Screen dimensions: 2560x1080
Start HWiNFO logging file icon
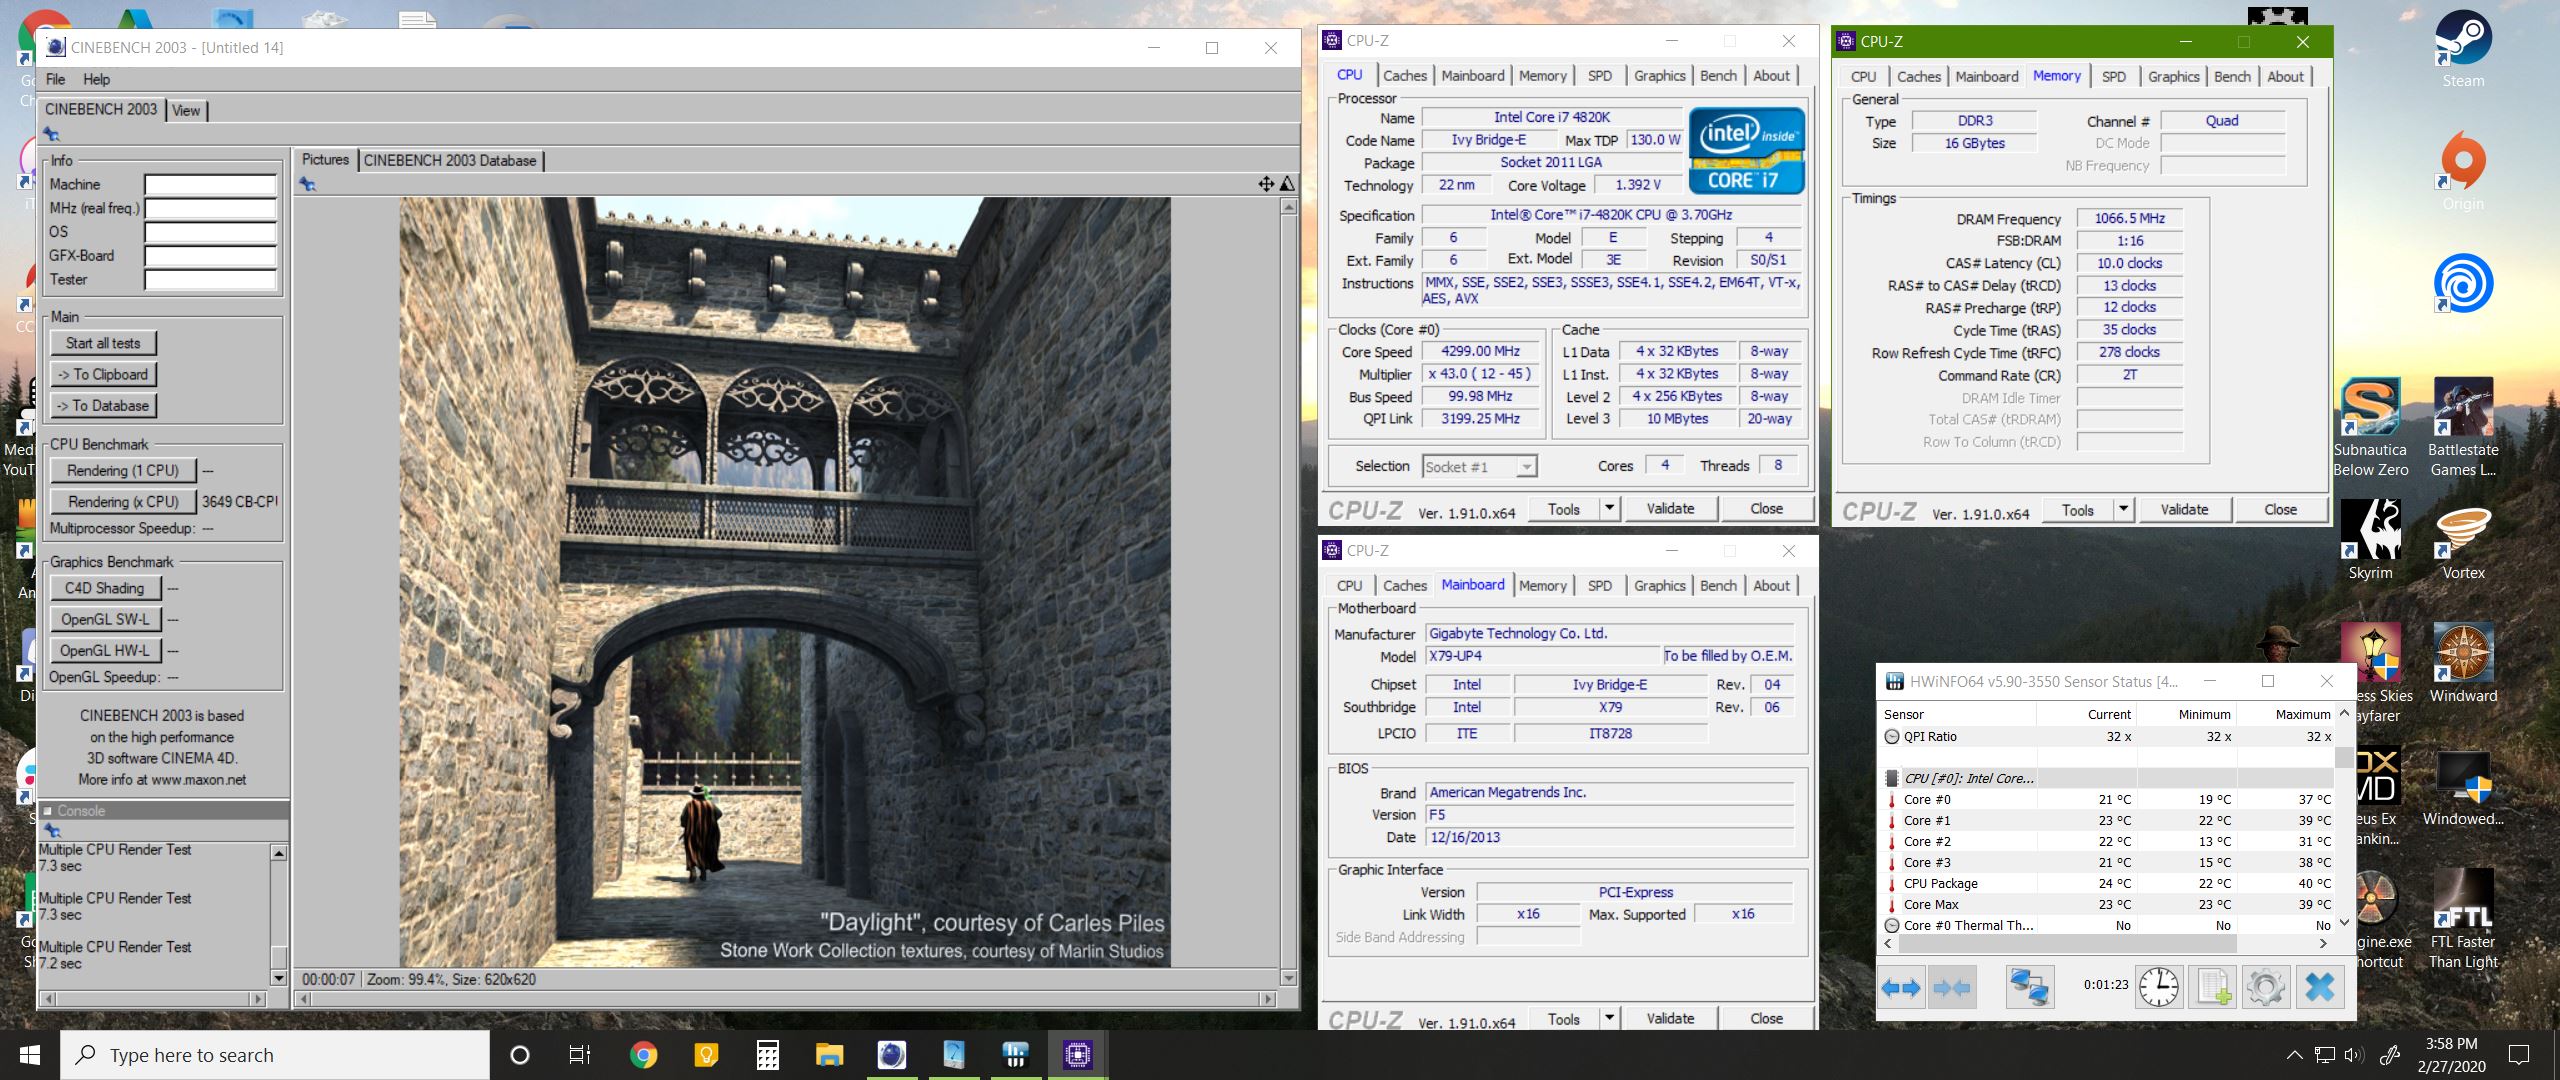pos(2212,988)
